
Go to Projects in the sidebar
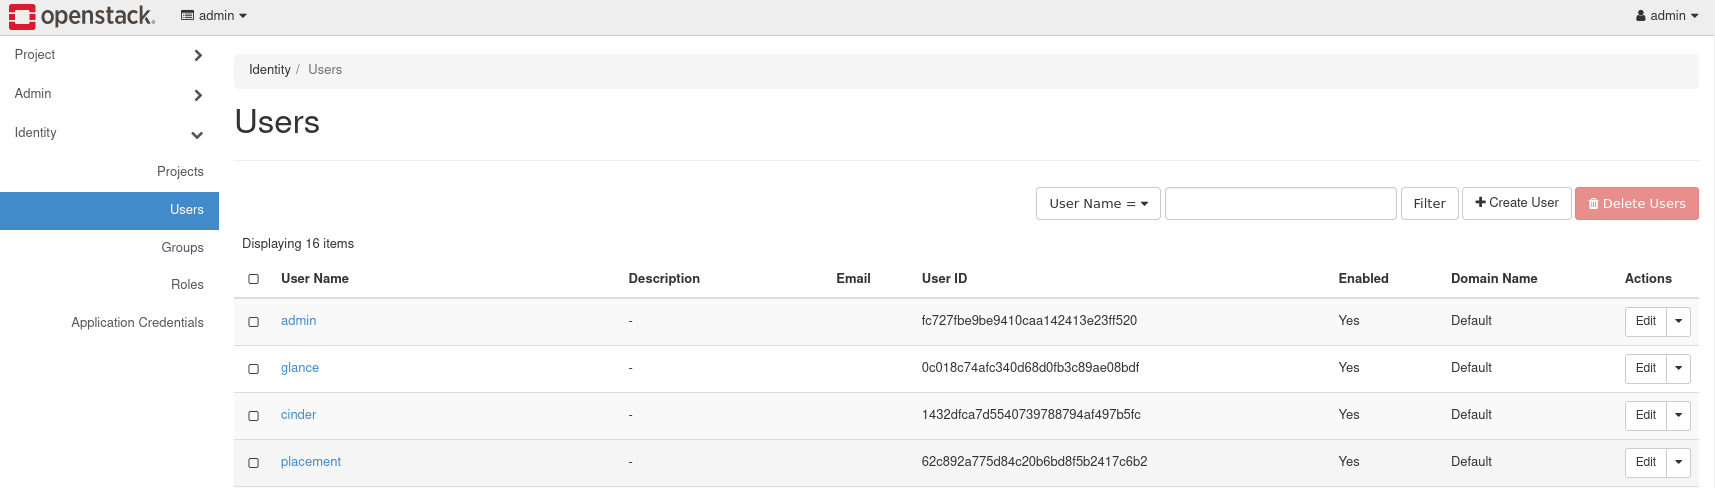pos(180,172)
